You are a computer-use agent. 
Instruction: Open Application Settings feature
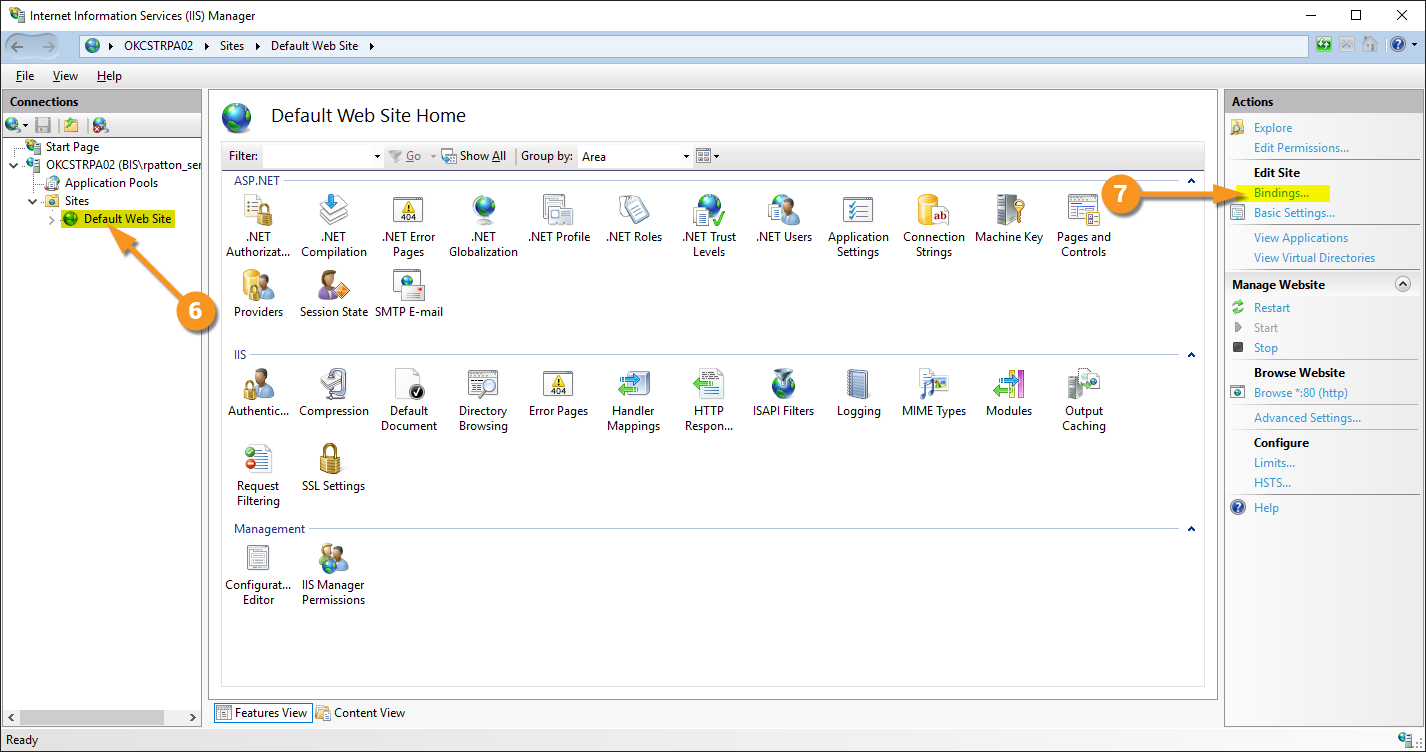[x=858, y=226]
